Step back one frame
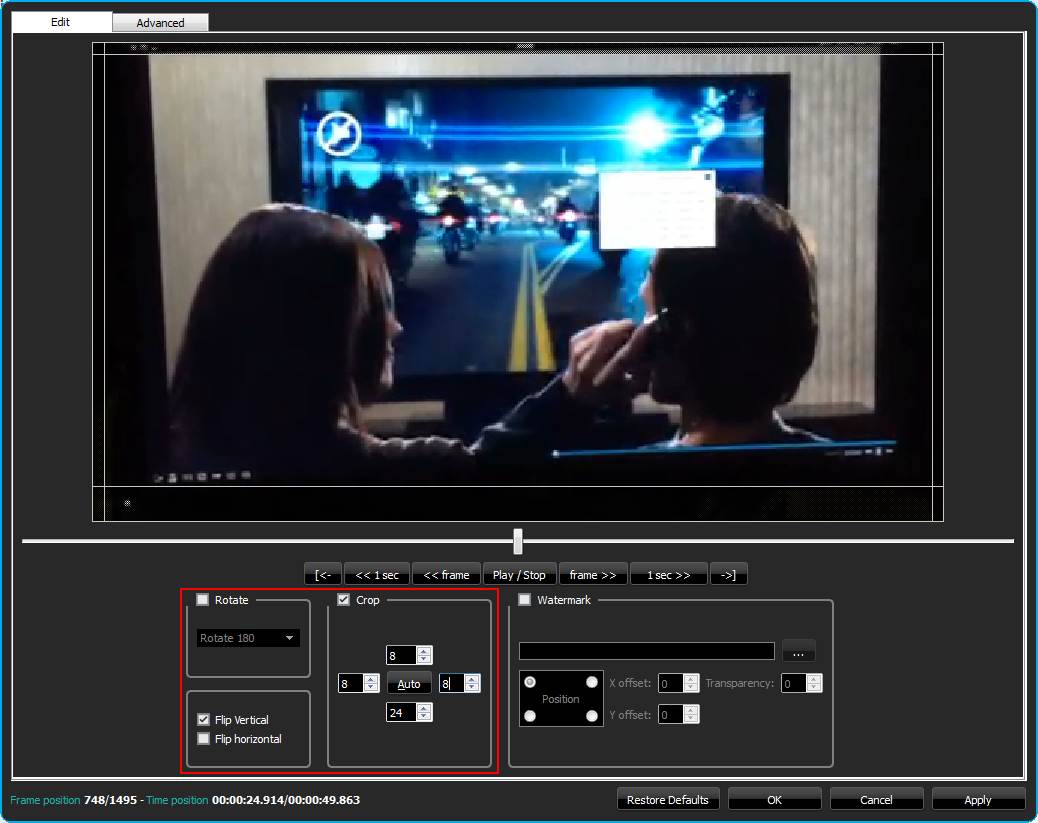The image size is (1038, 823). (446, 575)
